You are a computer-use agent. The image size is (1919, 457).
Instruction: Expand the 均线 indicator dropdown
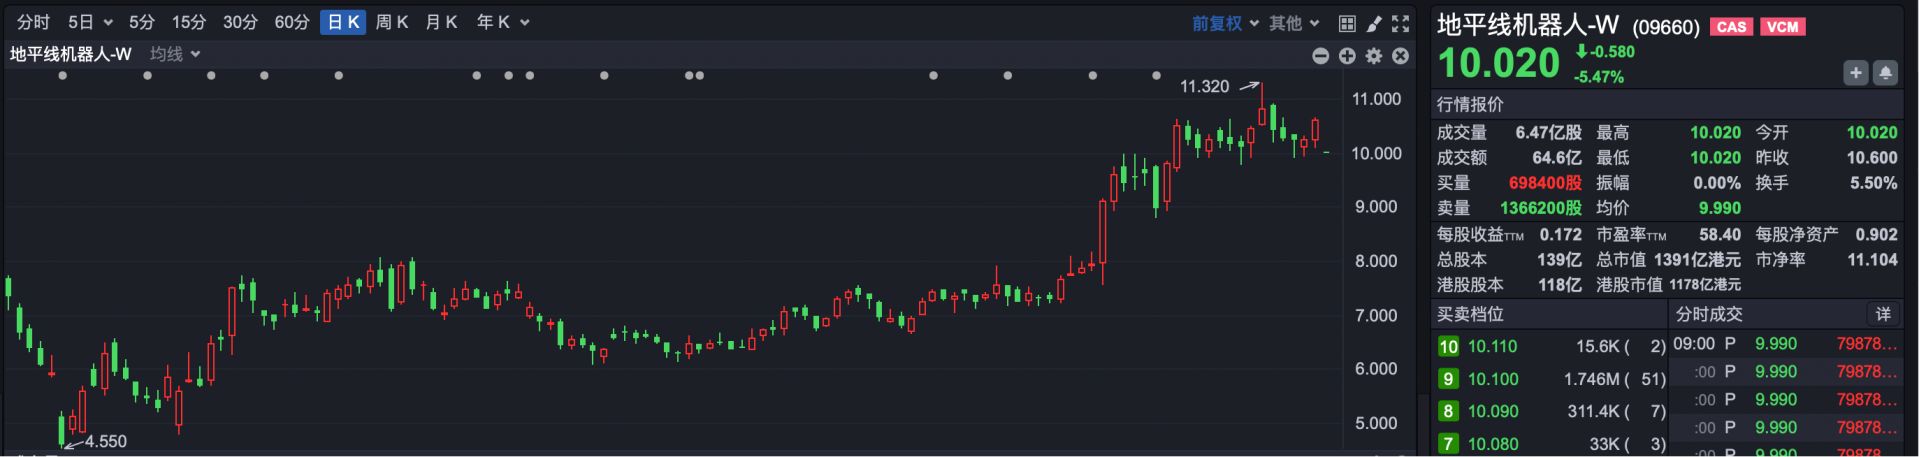tap(175, 54)
